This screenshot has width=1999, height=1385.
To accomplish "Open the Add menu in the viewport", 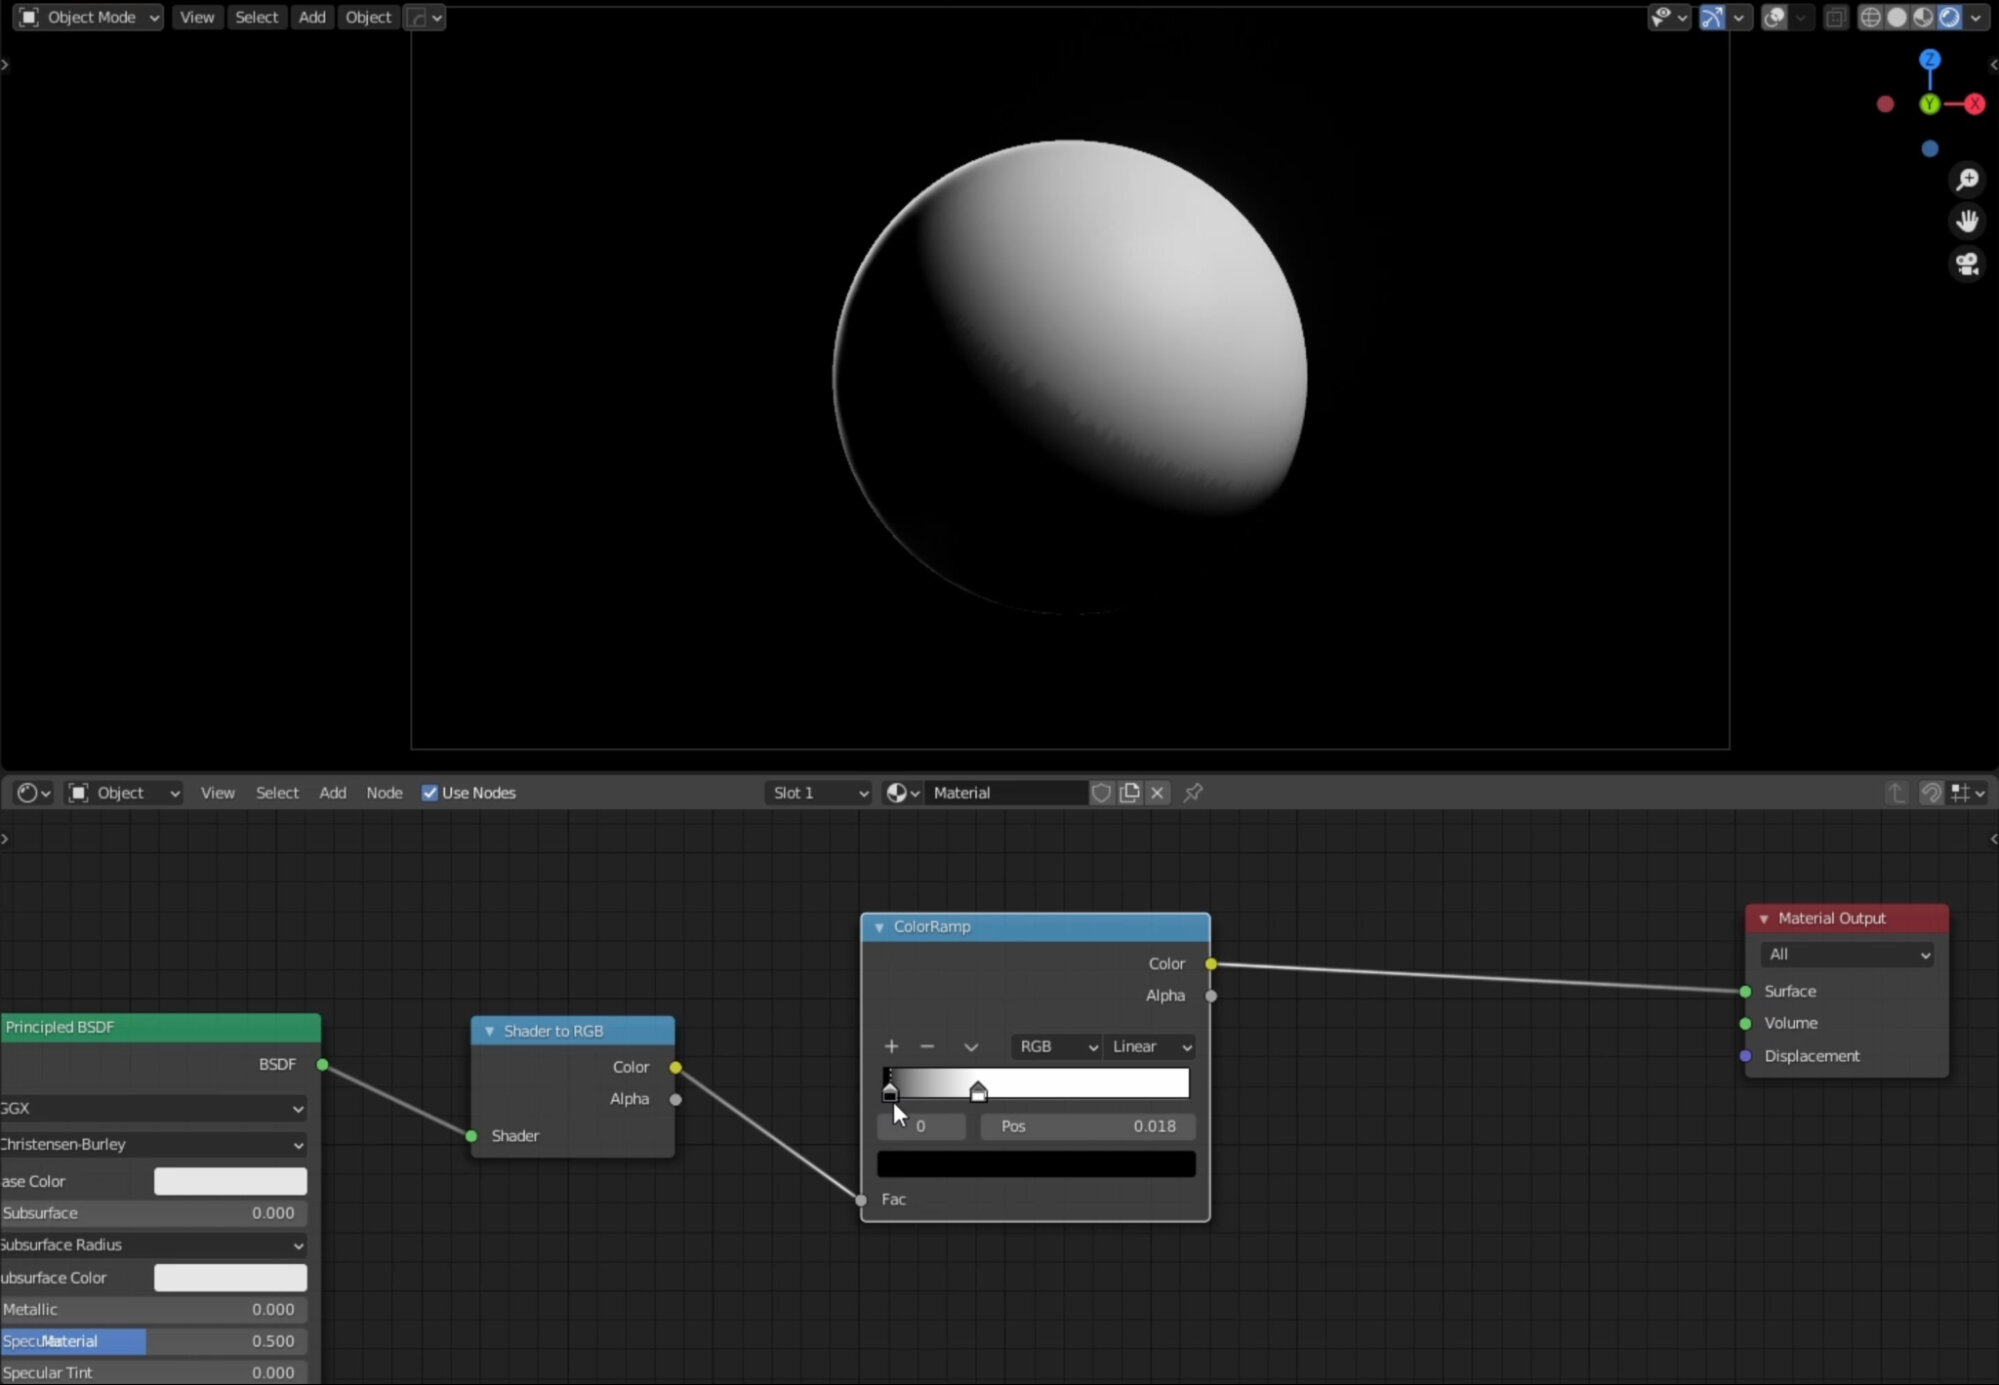I will click(x=311, y=17).
